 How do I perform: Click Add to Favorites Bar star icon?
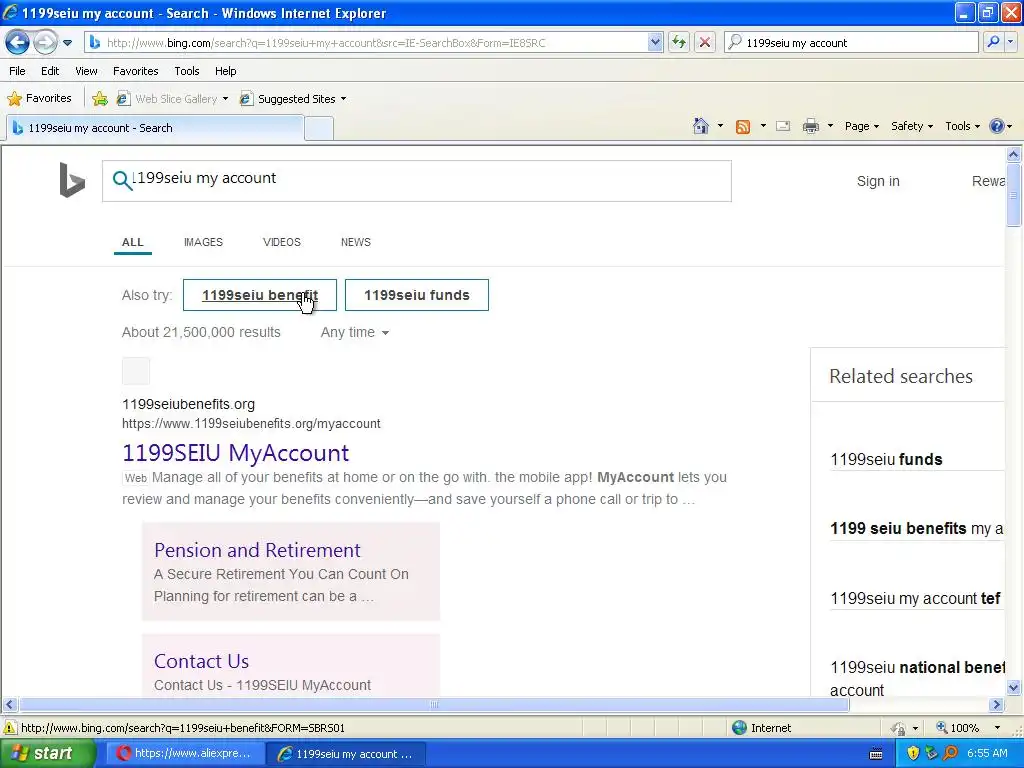point(100,99)
